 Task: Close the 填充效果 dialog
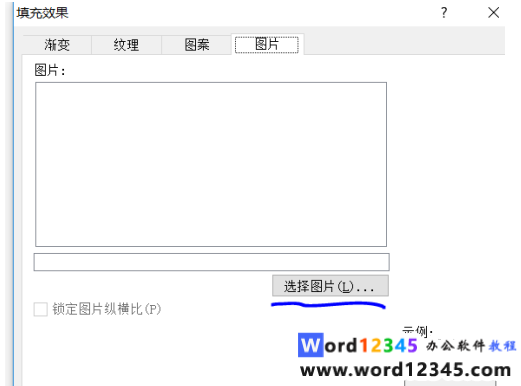pyautogui.click(x=493, y=13)
